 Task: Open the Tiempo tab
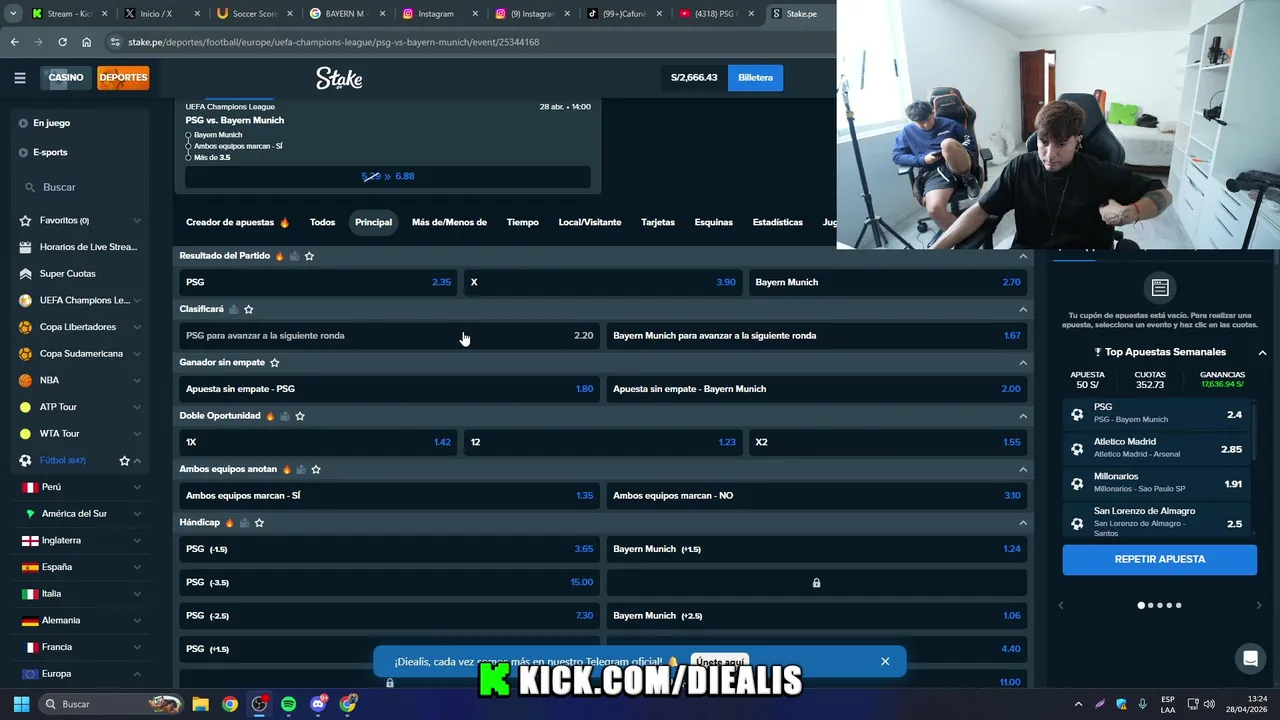[x=522, y=222]
